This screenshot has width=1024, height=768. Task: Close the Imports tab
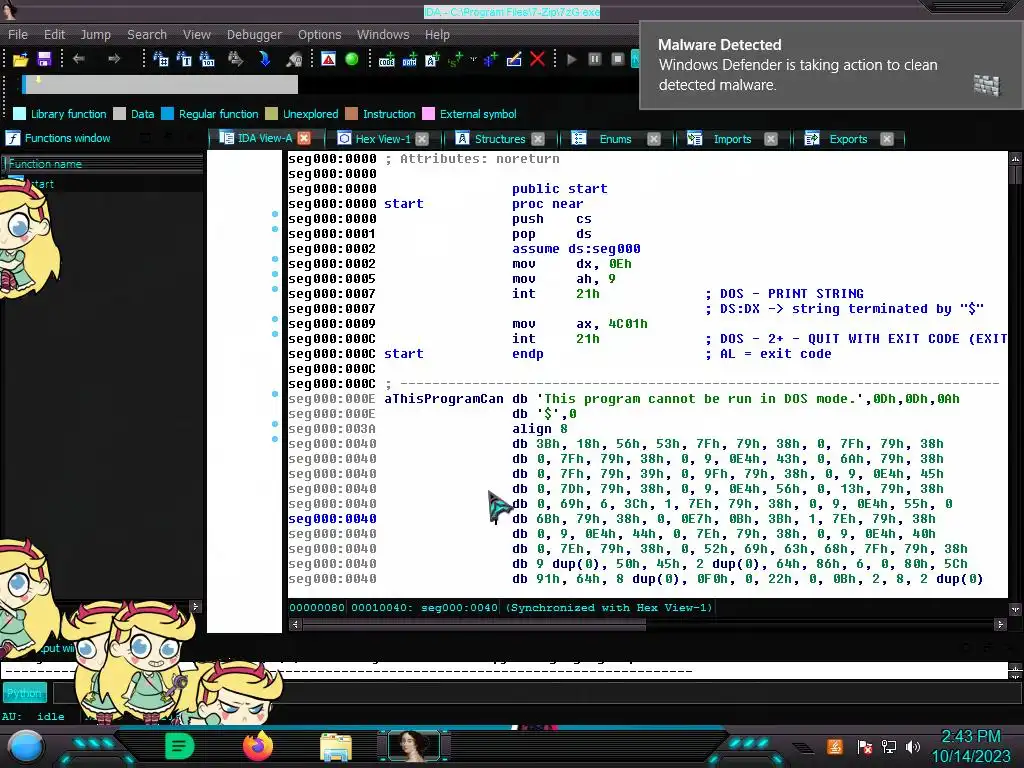pos(771,139)
